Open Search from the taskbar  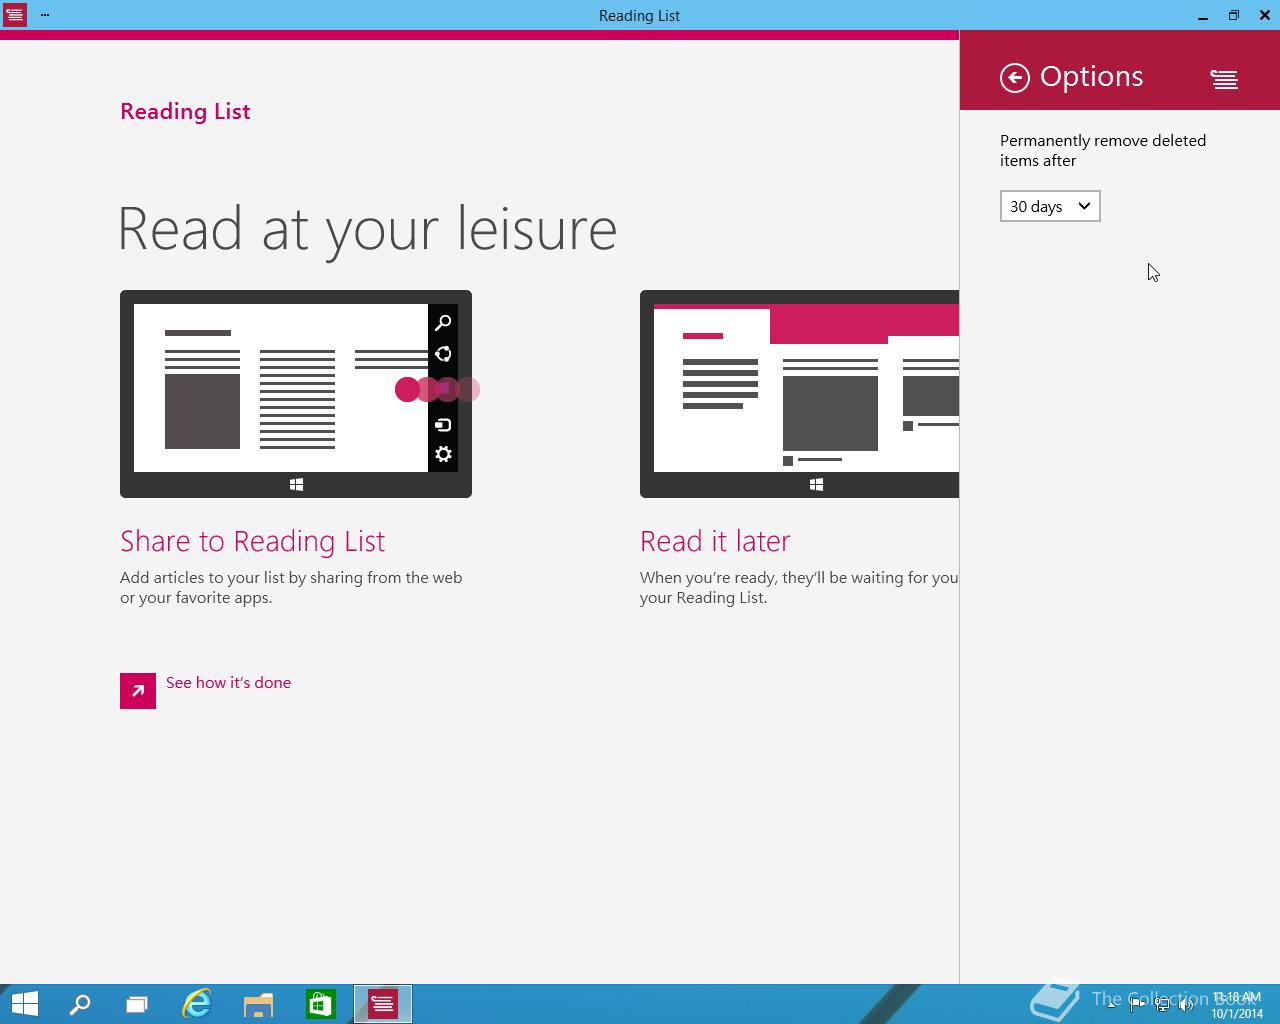coord(80,1004)
